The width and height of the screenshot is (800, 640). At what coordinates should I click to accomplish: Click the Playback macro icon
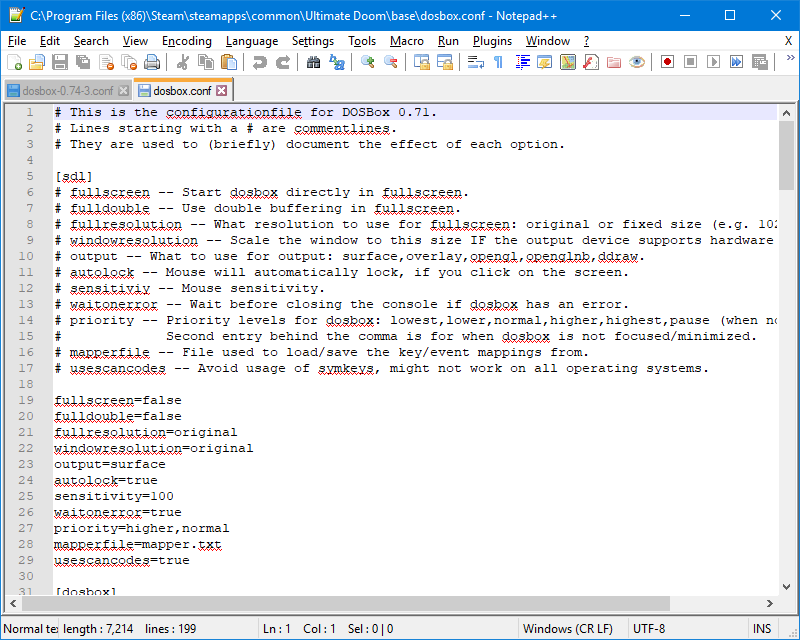pos(713,62)
